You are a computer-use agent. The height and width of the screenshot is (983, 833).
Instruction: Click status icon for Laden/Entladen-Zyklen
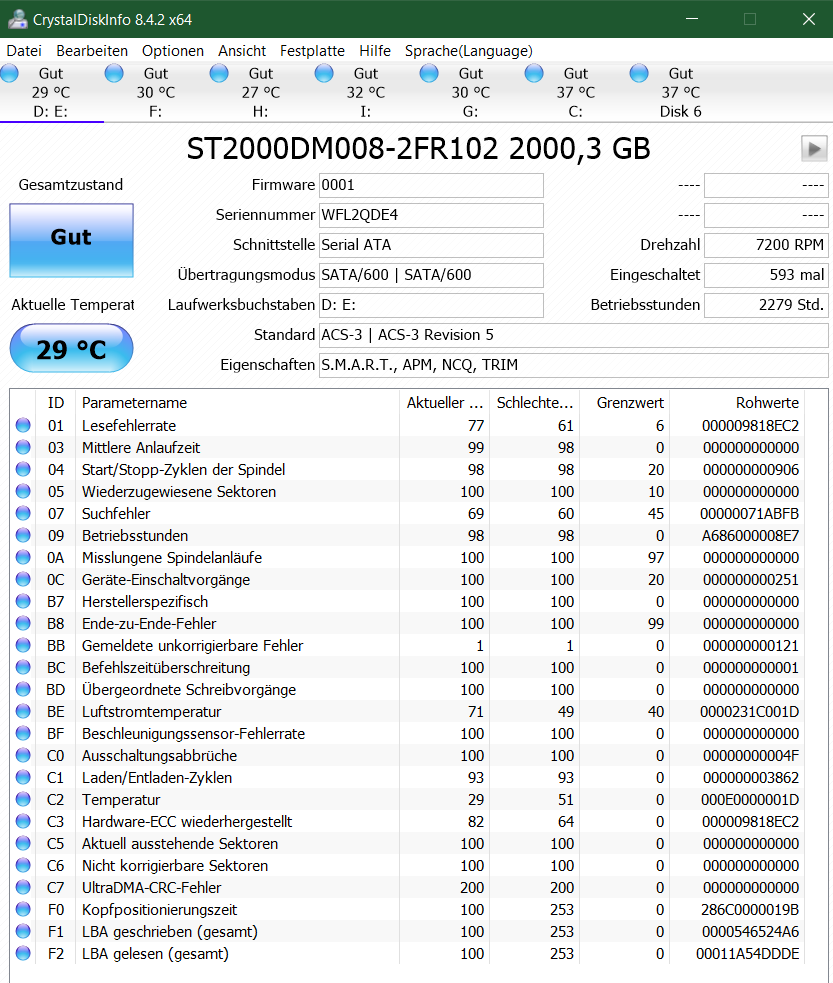23,777
